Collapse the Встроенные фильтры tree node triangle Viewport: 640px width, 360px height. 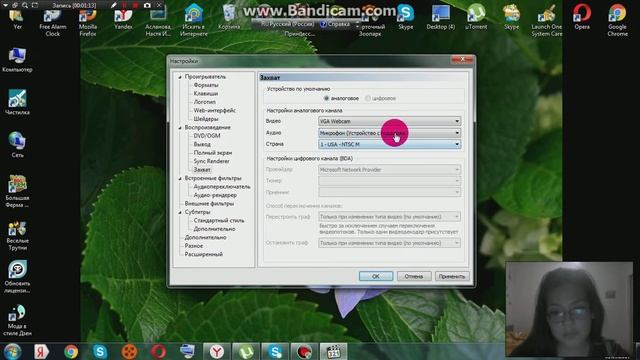180,178
